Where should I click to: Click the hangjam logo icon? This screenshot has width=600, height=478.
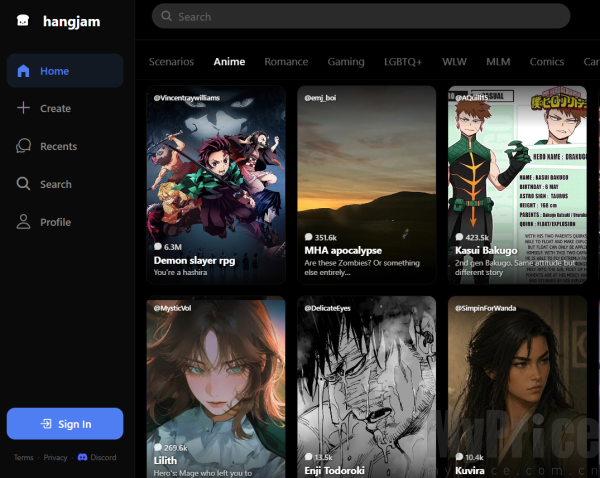click(23, 20)
